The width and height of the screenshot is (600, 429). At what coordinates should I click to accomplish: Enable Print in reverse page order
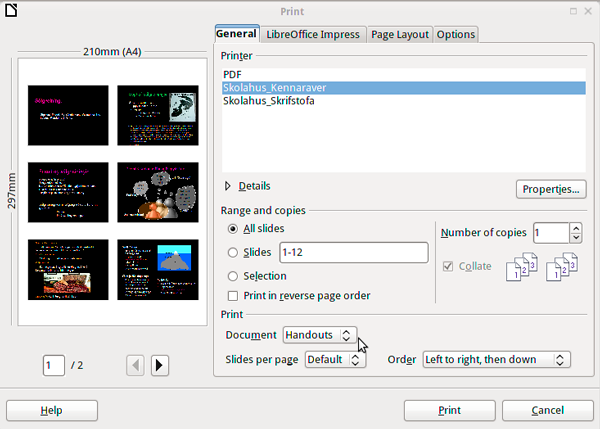pyautogui.click(x=233, y=296)
